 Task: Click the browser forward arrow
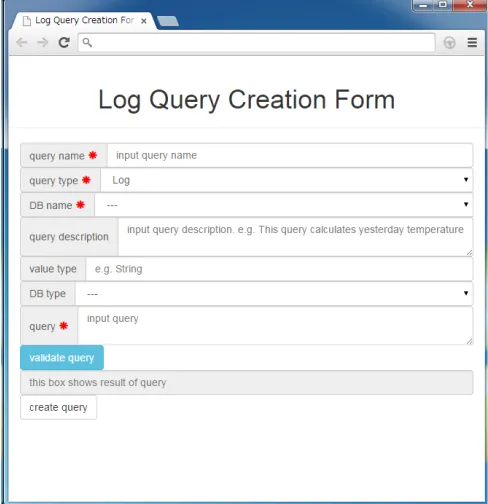click(x=43, y=43)
